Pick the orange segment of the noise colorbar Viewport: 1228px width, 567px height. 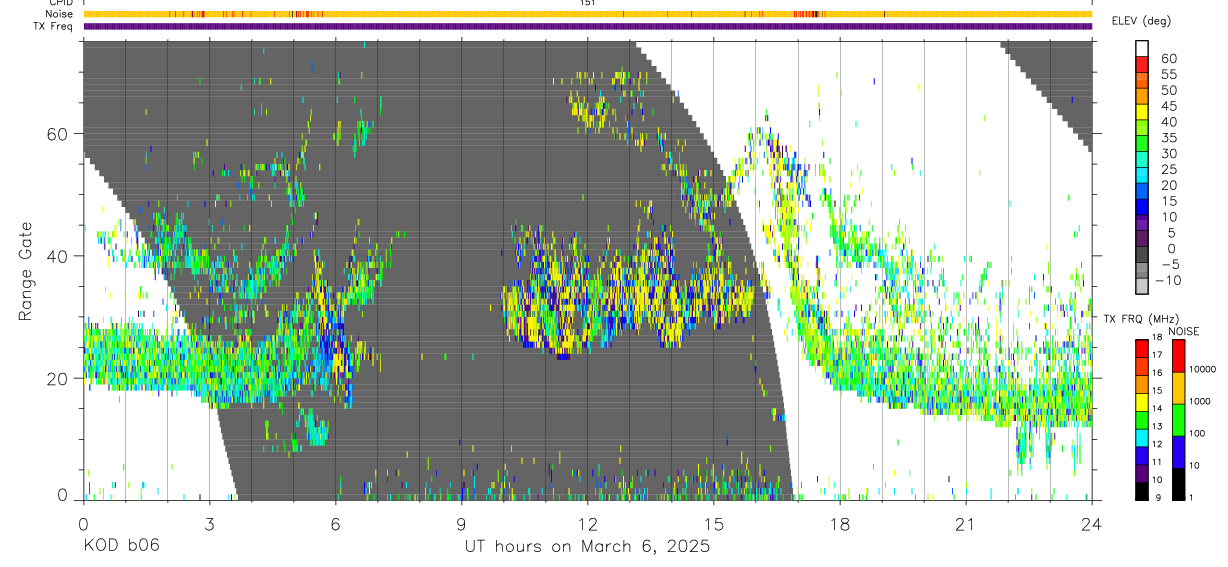coord(1177,388)
